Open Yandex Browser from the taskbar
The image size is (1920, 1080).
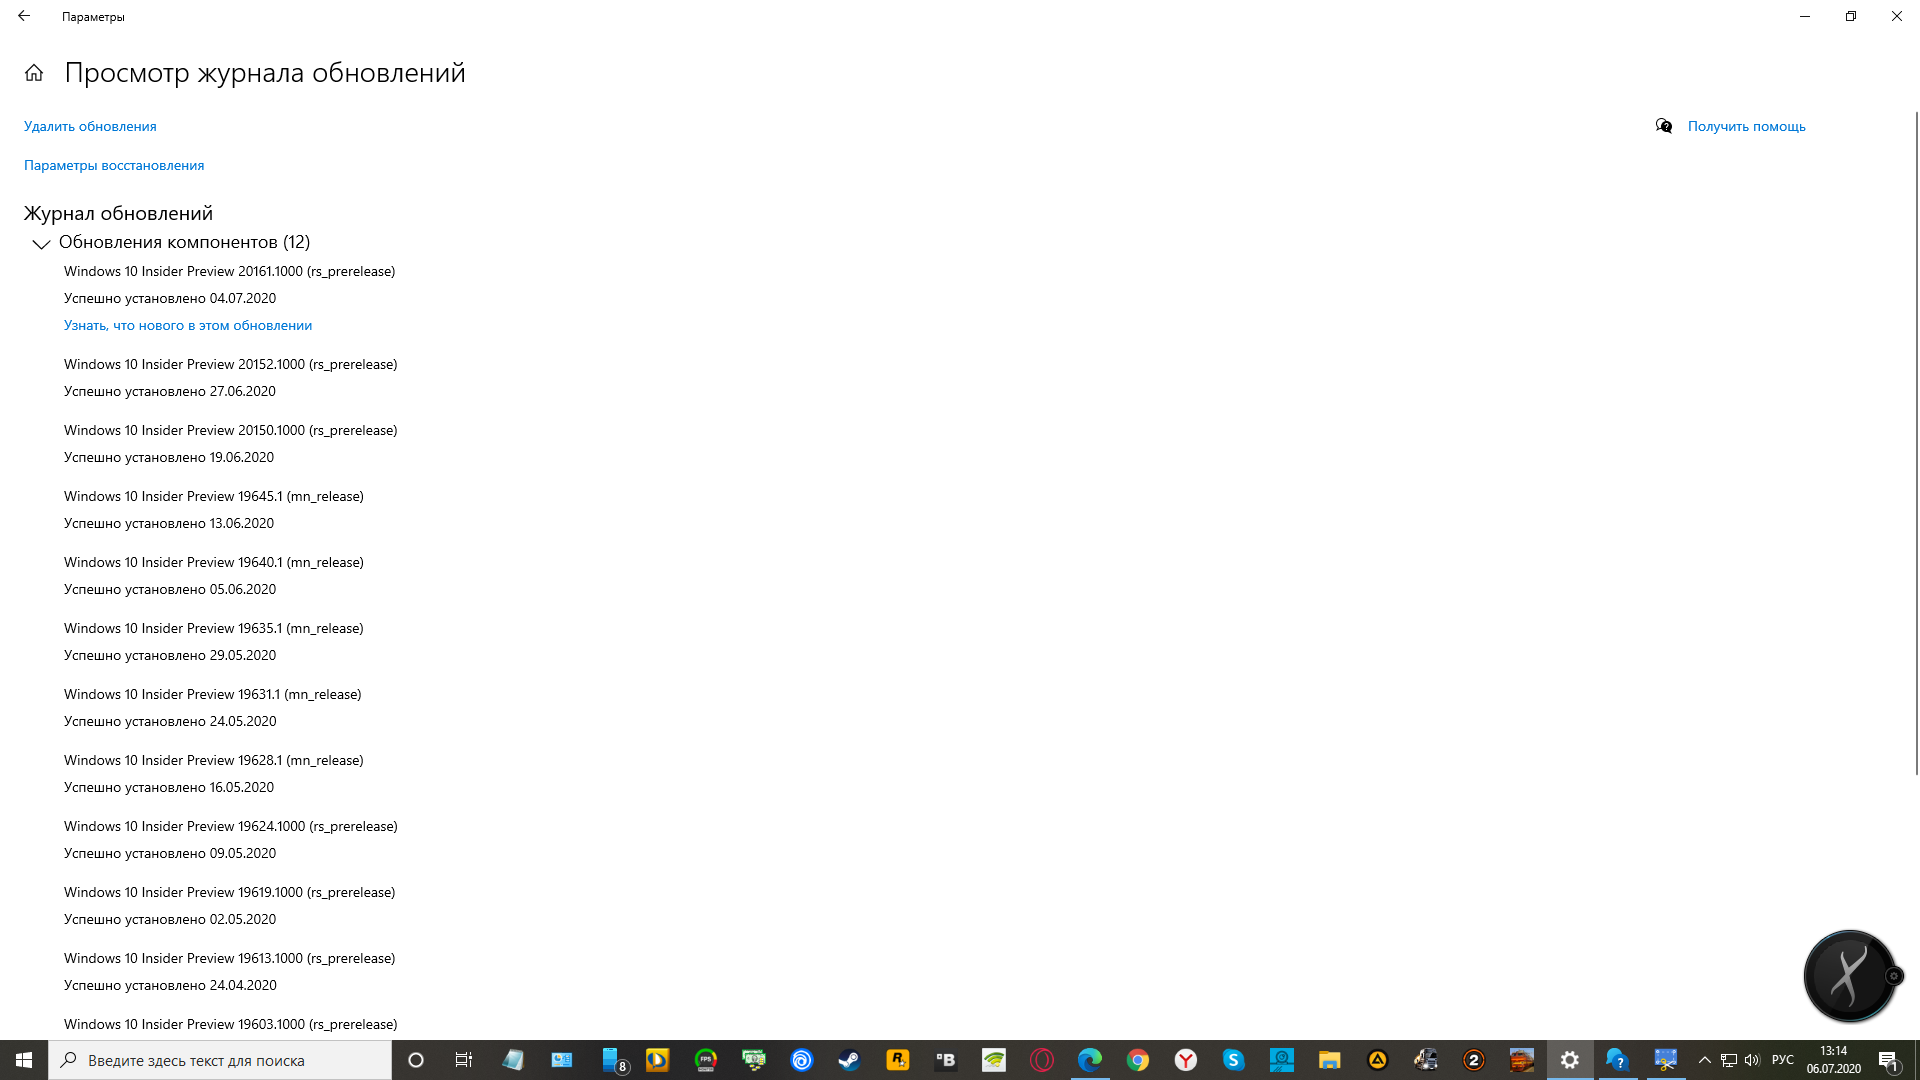(1186, 1060)
